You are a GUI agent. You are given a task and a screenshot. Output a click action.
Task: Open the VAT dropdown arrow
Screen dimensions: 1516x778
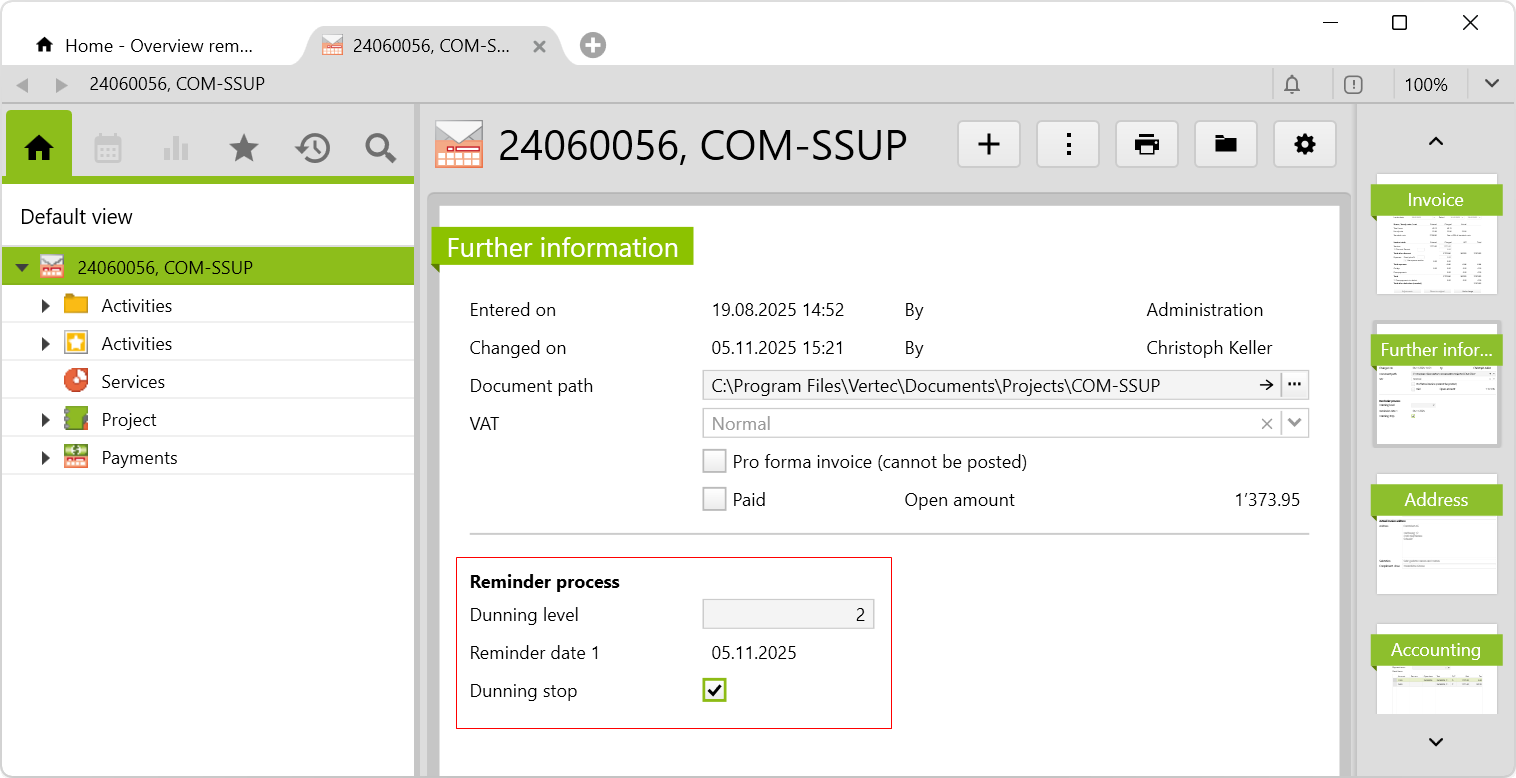(x=1295, y=424)
